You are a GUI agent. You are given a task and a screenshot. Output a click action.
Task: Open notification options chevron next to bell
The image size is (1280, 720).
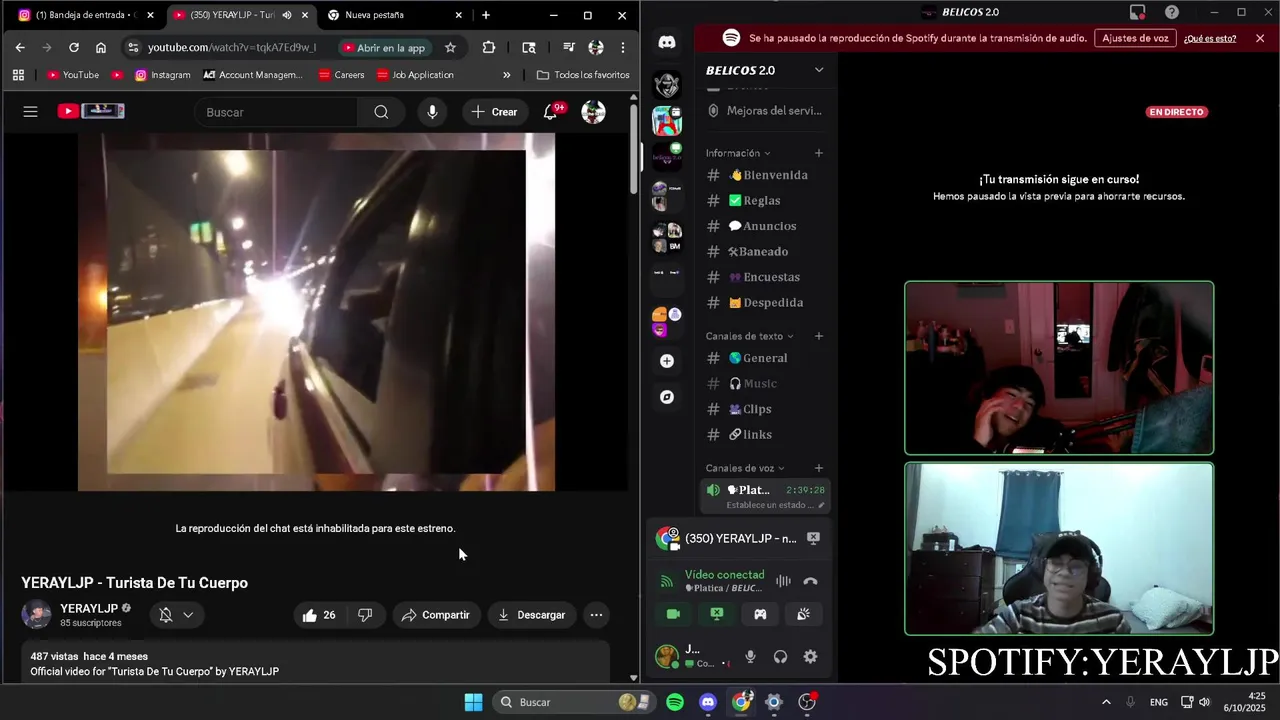click(188, 615)
